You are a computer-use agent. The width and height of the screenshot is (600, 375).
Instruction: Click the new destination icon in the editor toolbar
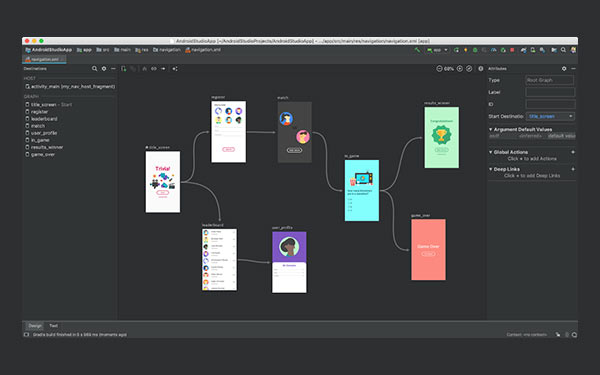click(x=124, y=69)
